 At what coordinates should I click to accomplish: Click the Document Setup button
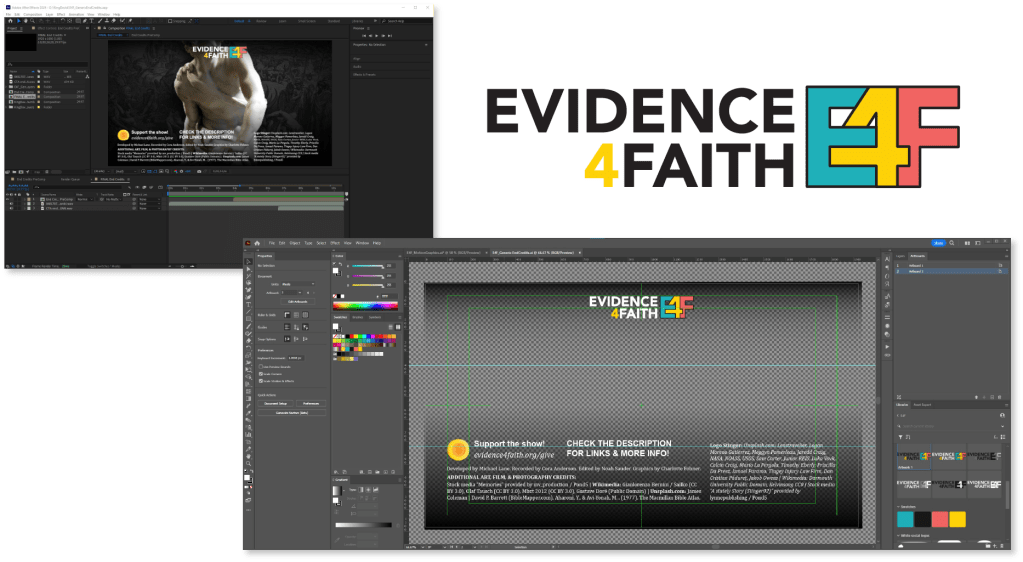[276, 403]
